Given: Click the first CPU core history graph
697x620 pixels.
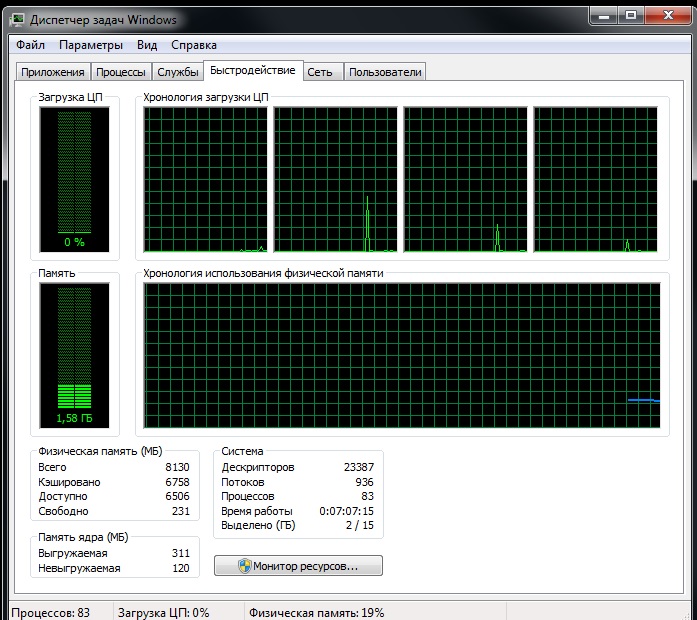Looking at the screenshot, I should (205, 180).
